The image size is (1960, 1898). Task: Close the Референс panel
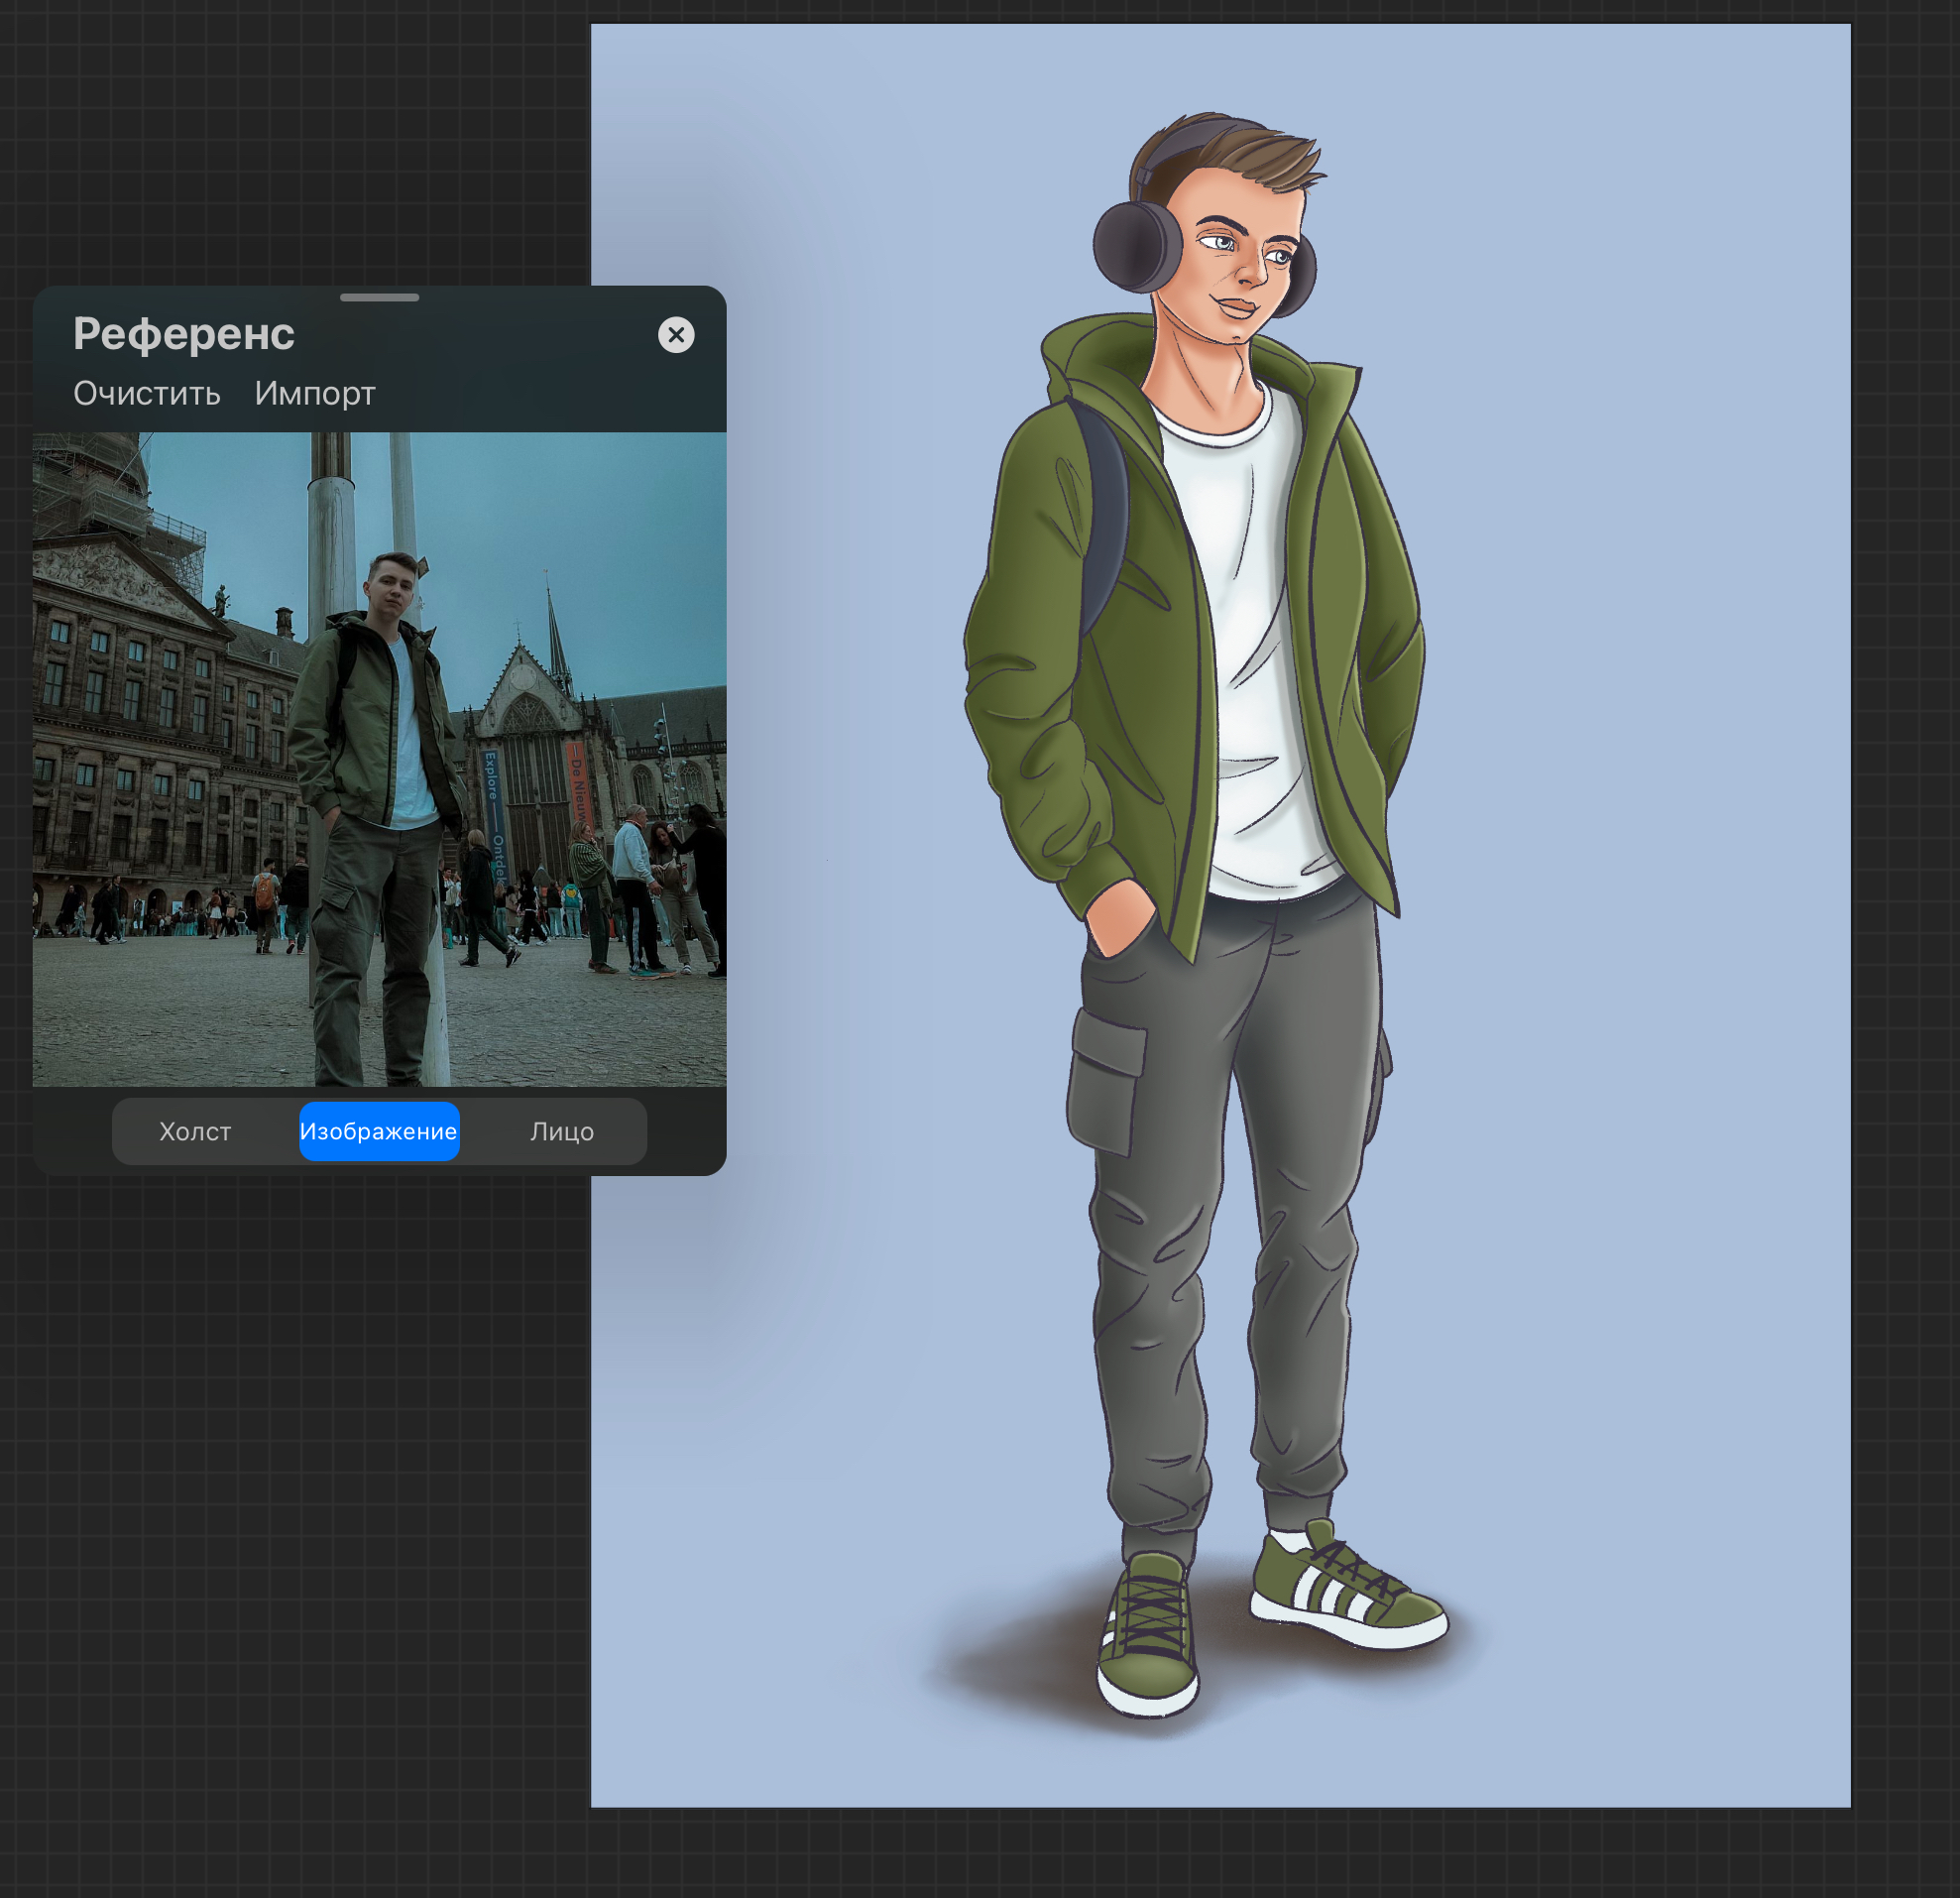(676, 335)
